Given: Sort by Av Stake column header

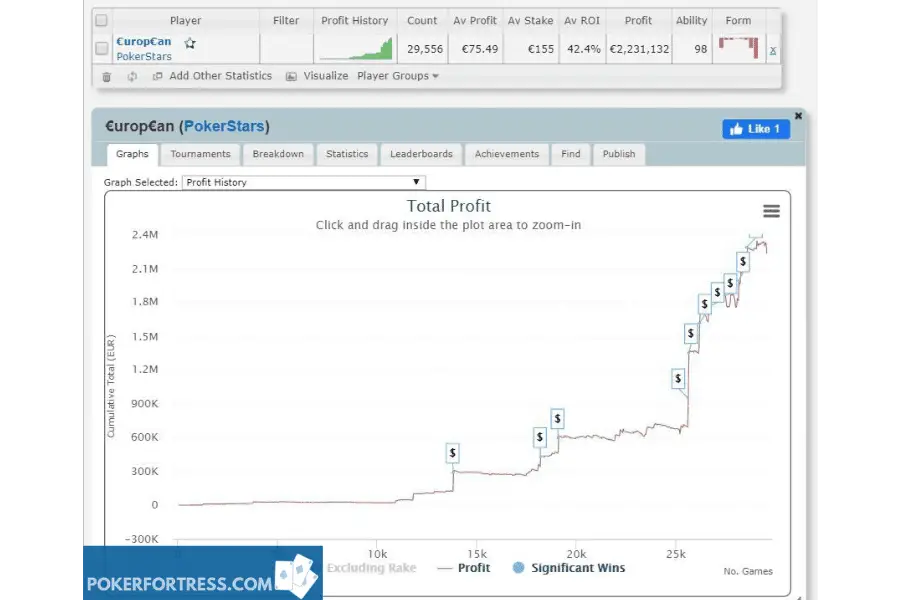Looking at the screenshot, I should point(530,21).
